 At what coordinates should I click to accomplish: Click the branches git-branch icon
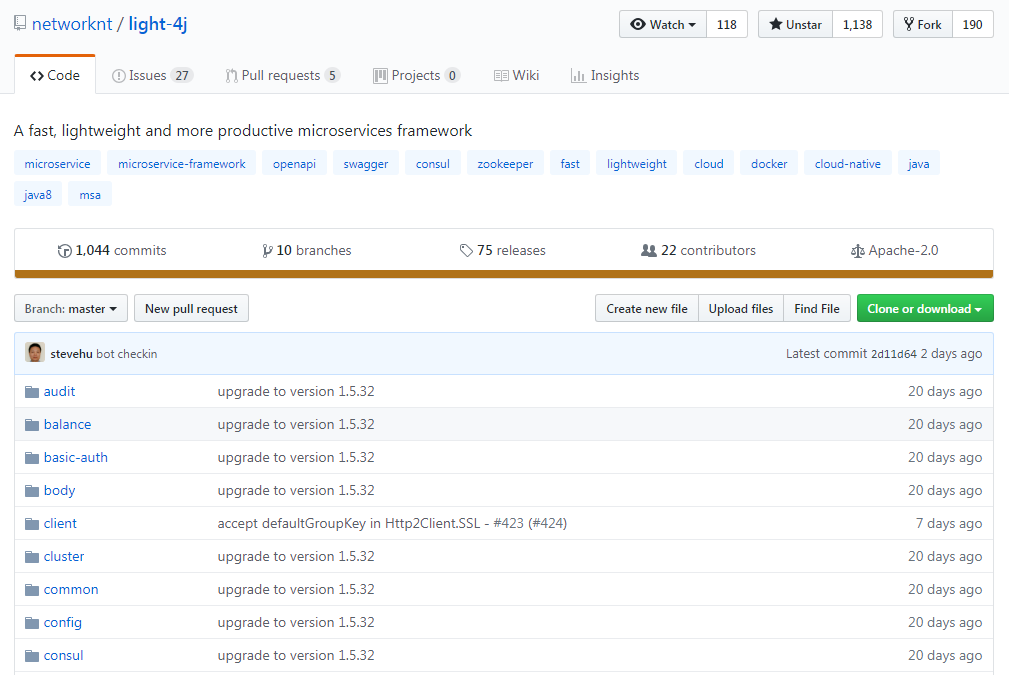(267, 251)
